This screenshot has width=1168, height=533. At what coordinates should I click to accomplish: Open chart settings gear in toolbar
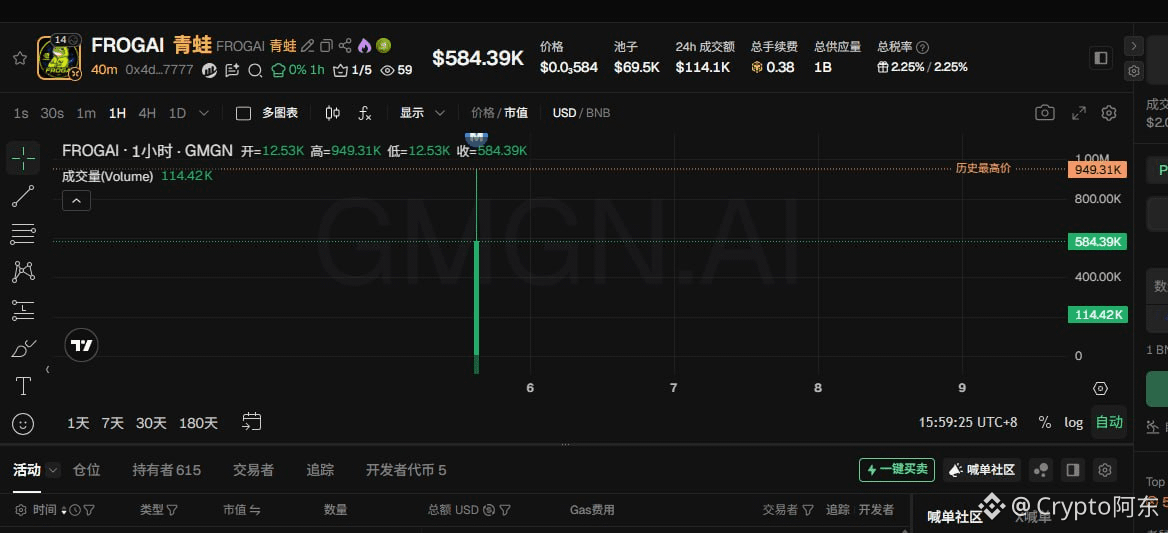pyautogui.click(x=1108, y=112)
